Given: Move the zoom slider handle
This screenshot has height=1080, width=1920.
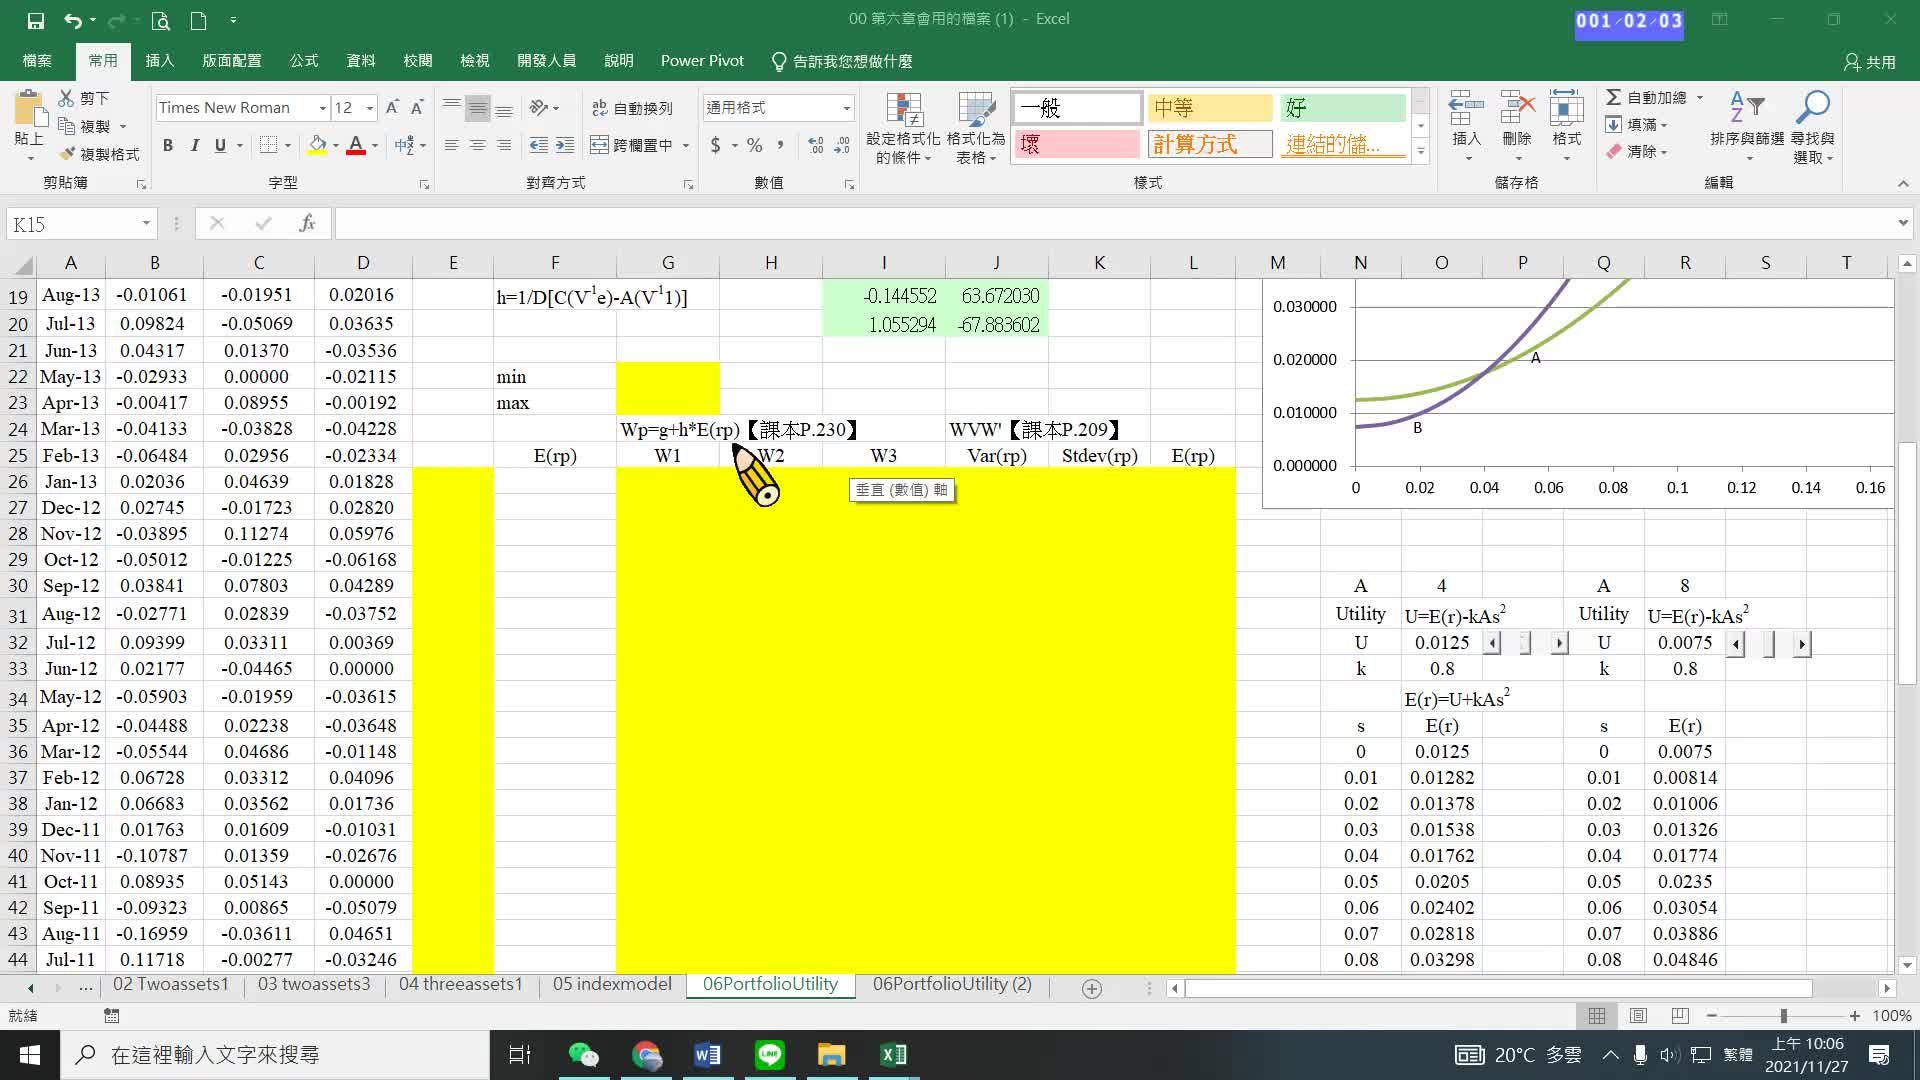Looking at the screenshot, I should click(1783, 1016).
